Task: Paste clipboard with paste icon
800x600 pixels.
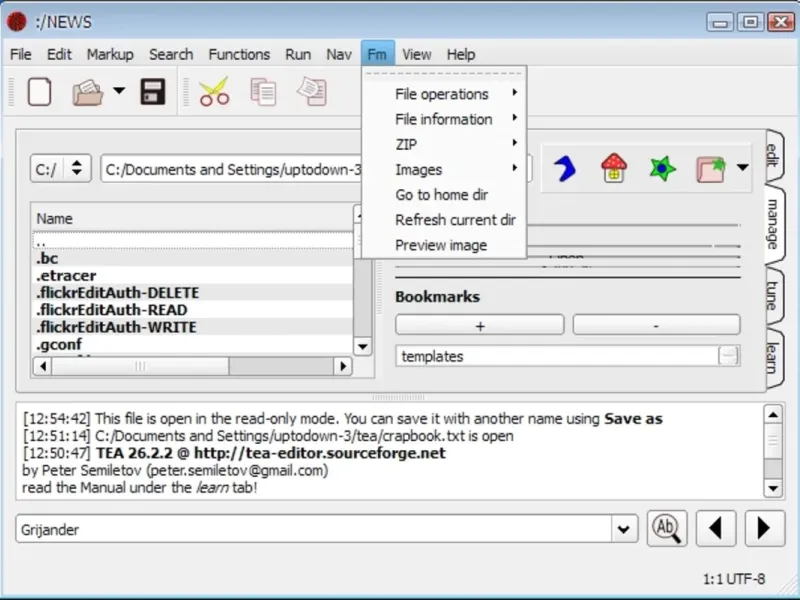Action: tap(312, 92)
